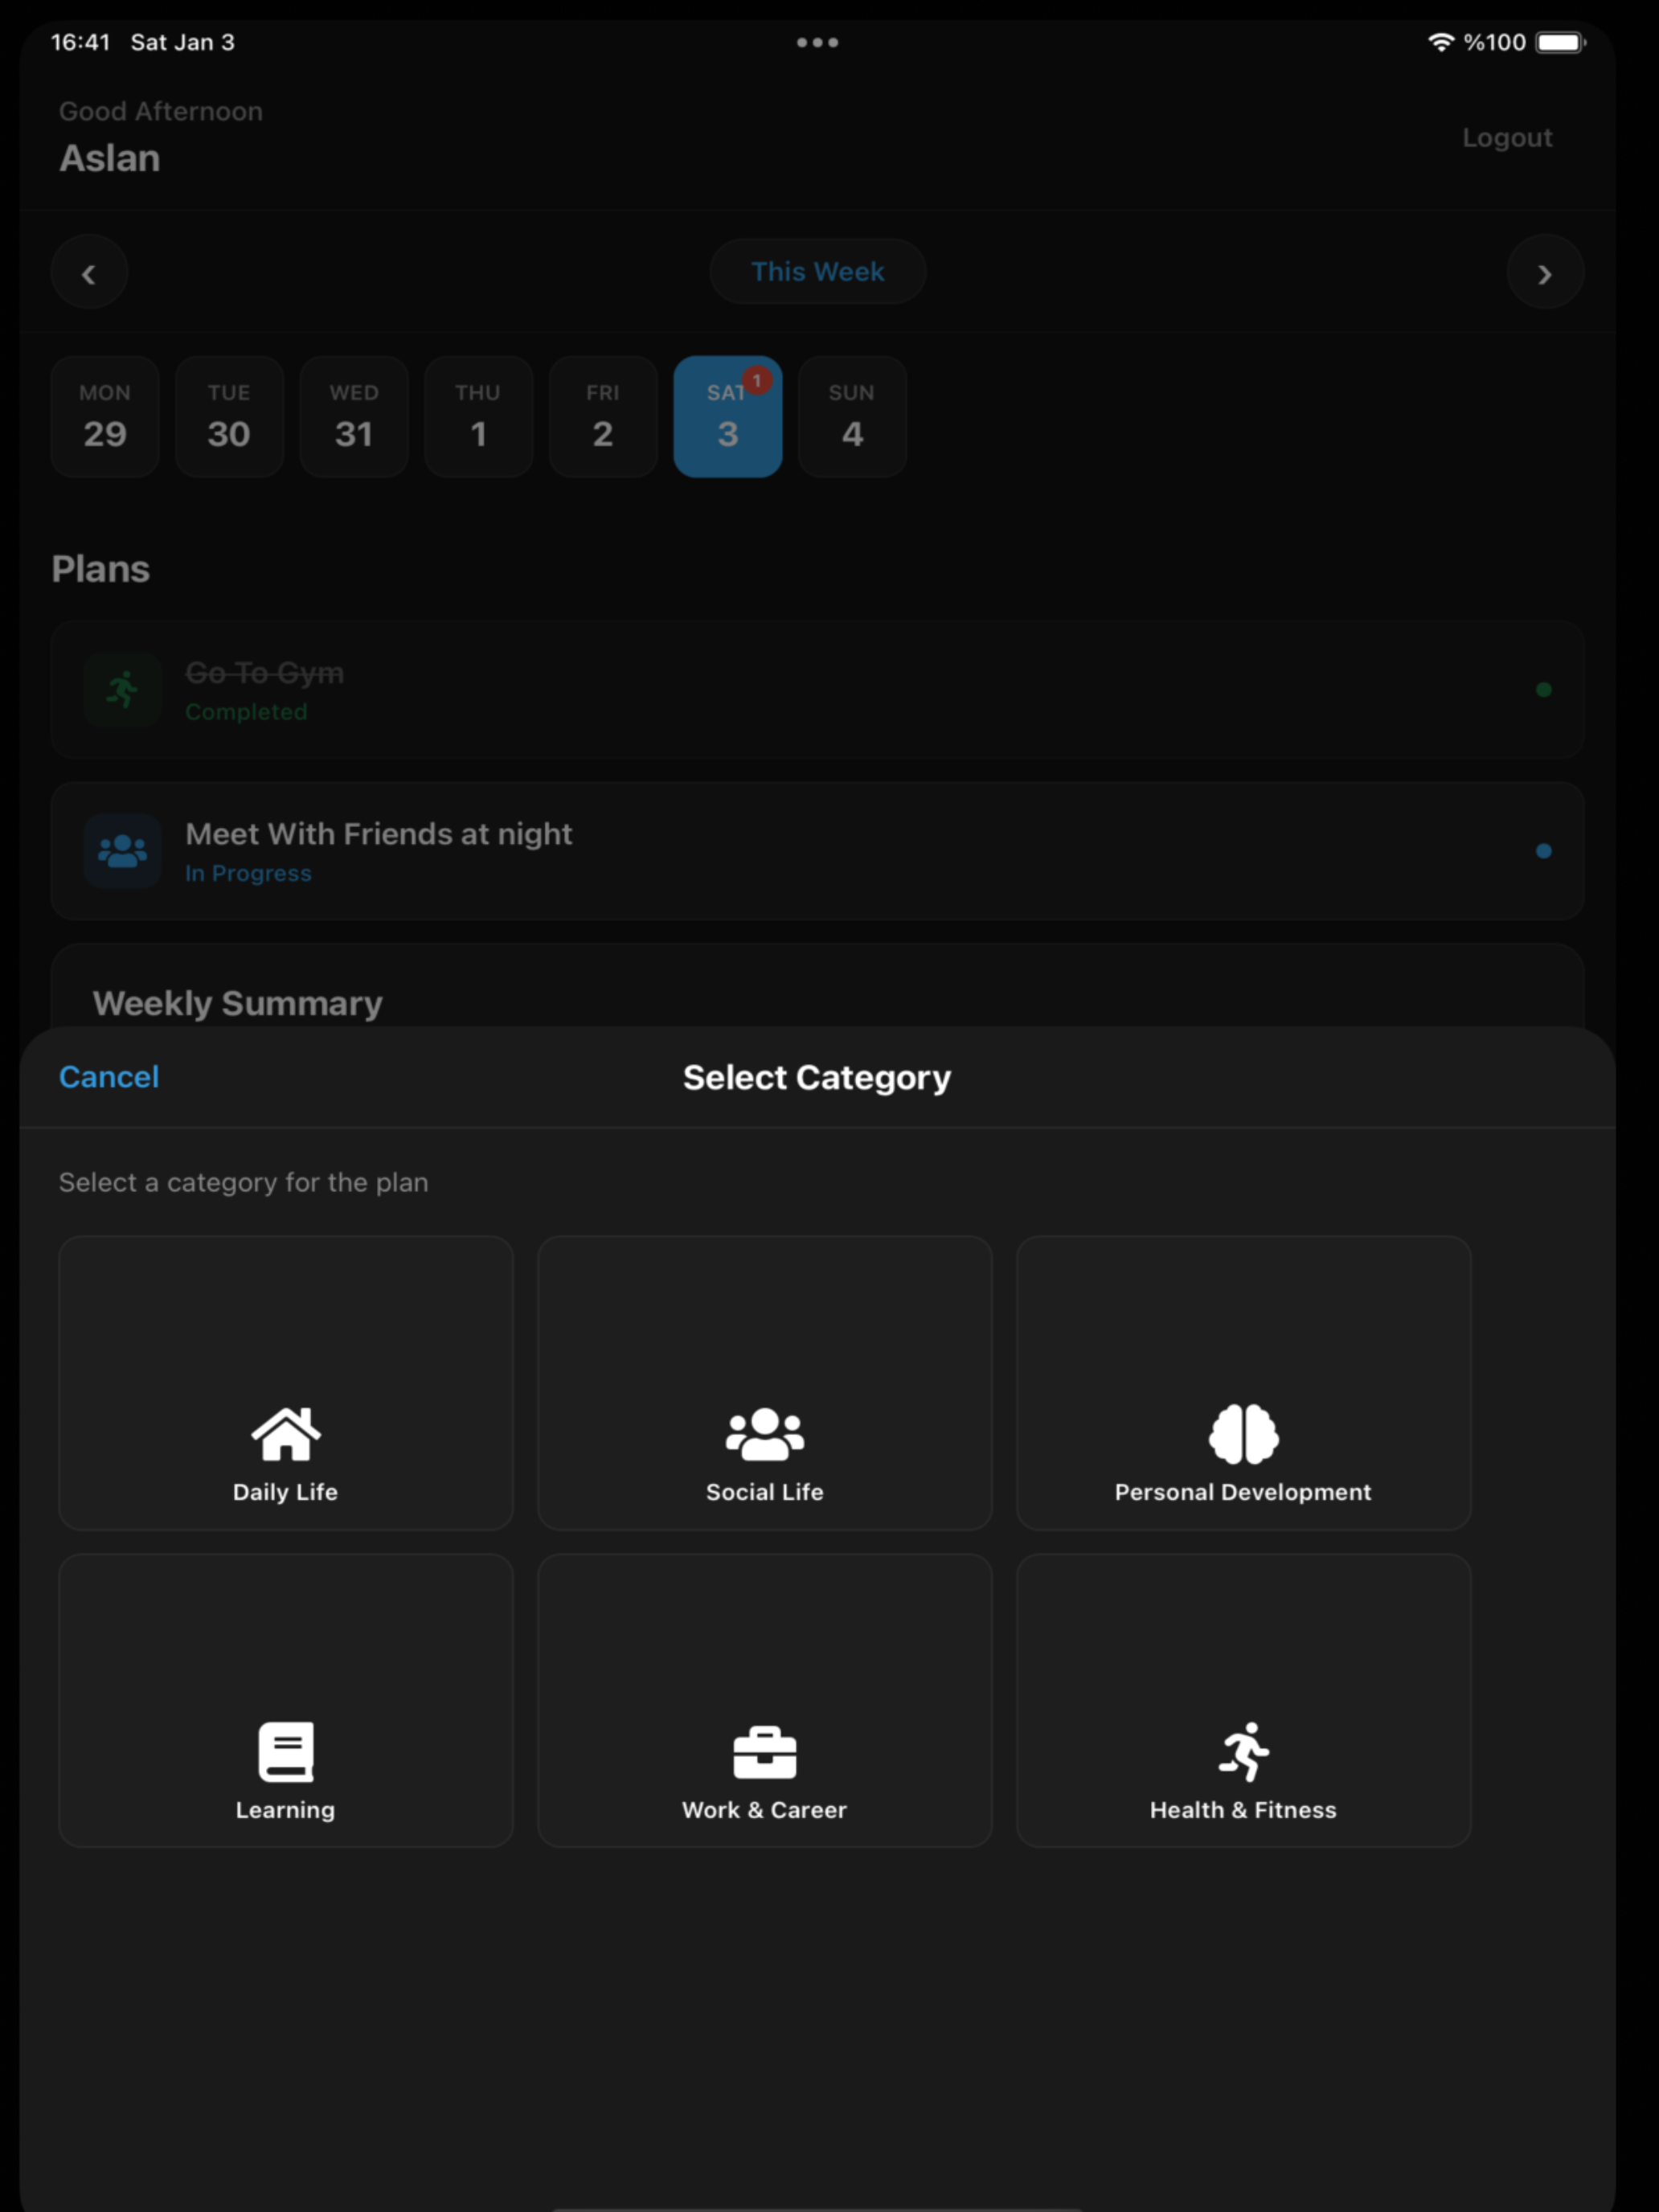This screenshot has height=2212, width=1659.
Task: Toggle the blue status dot on Meet With Friends
Action: click(x=1543, y=851)
